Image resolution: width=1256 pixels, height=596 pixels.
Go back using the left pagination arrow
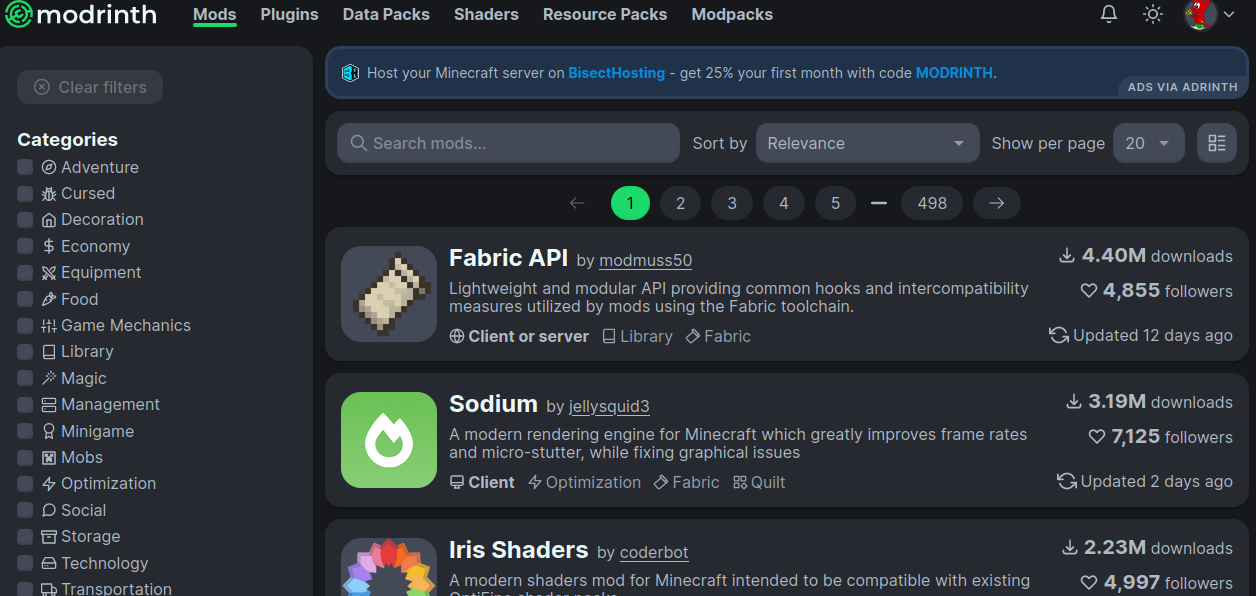point(577,203)
